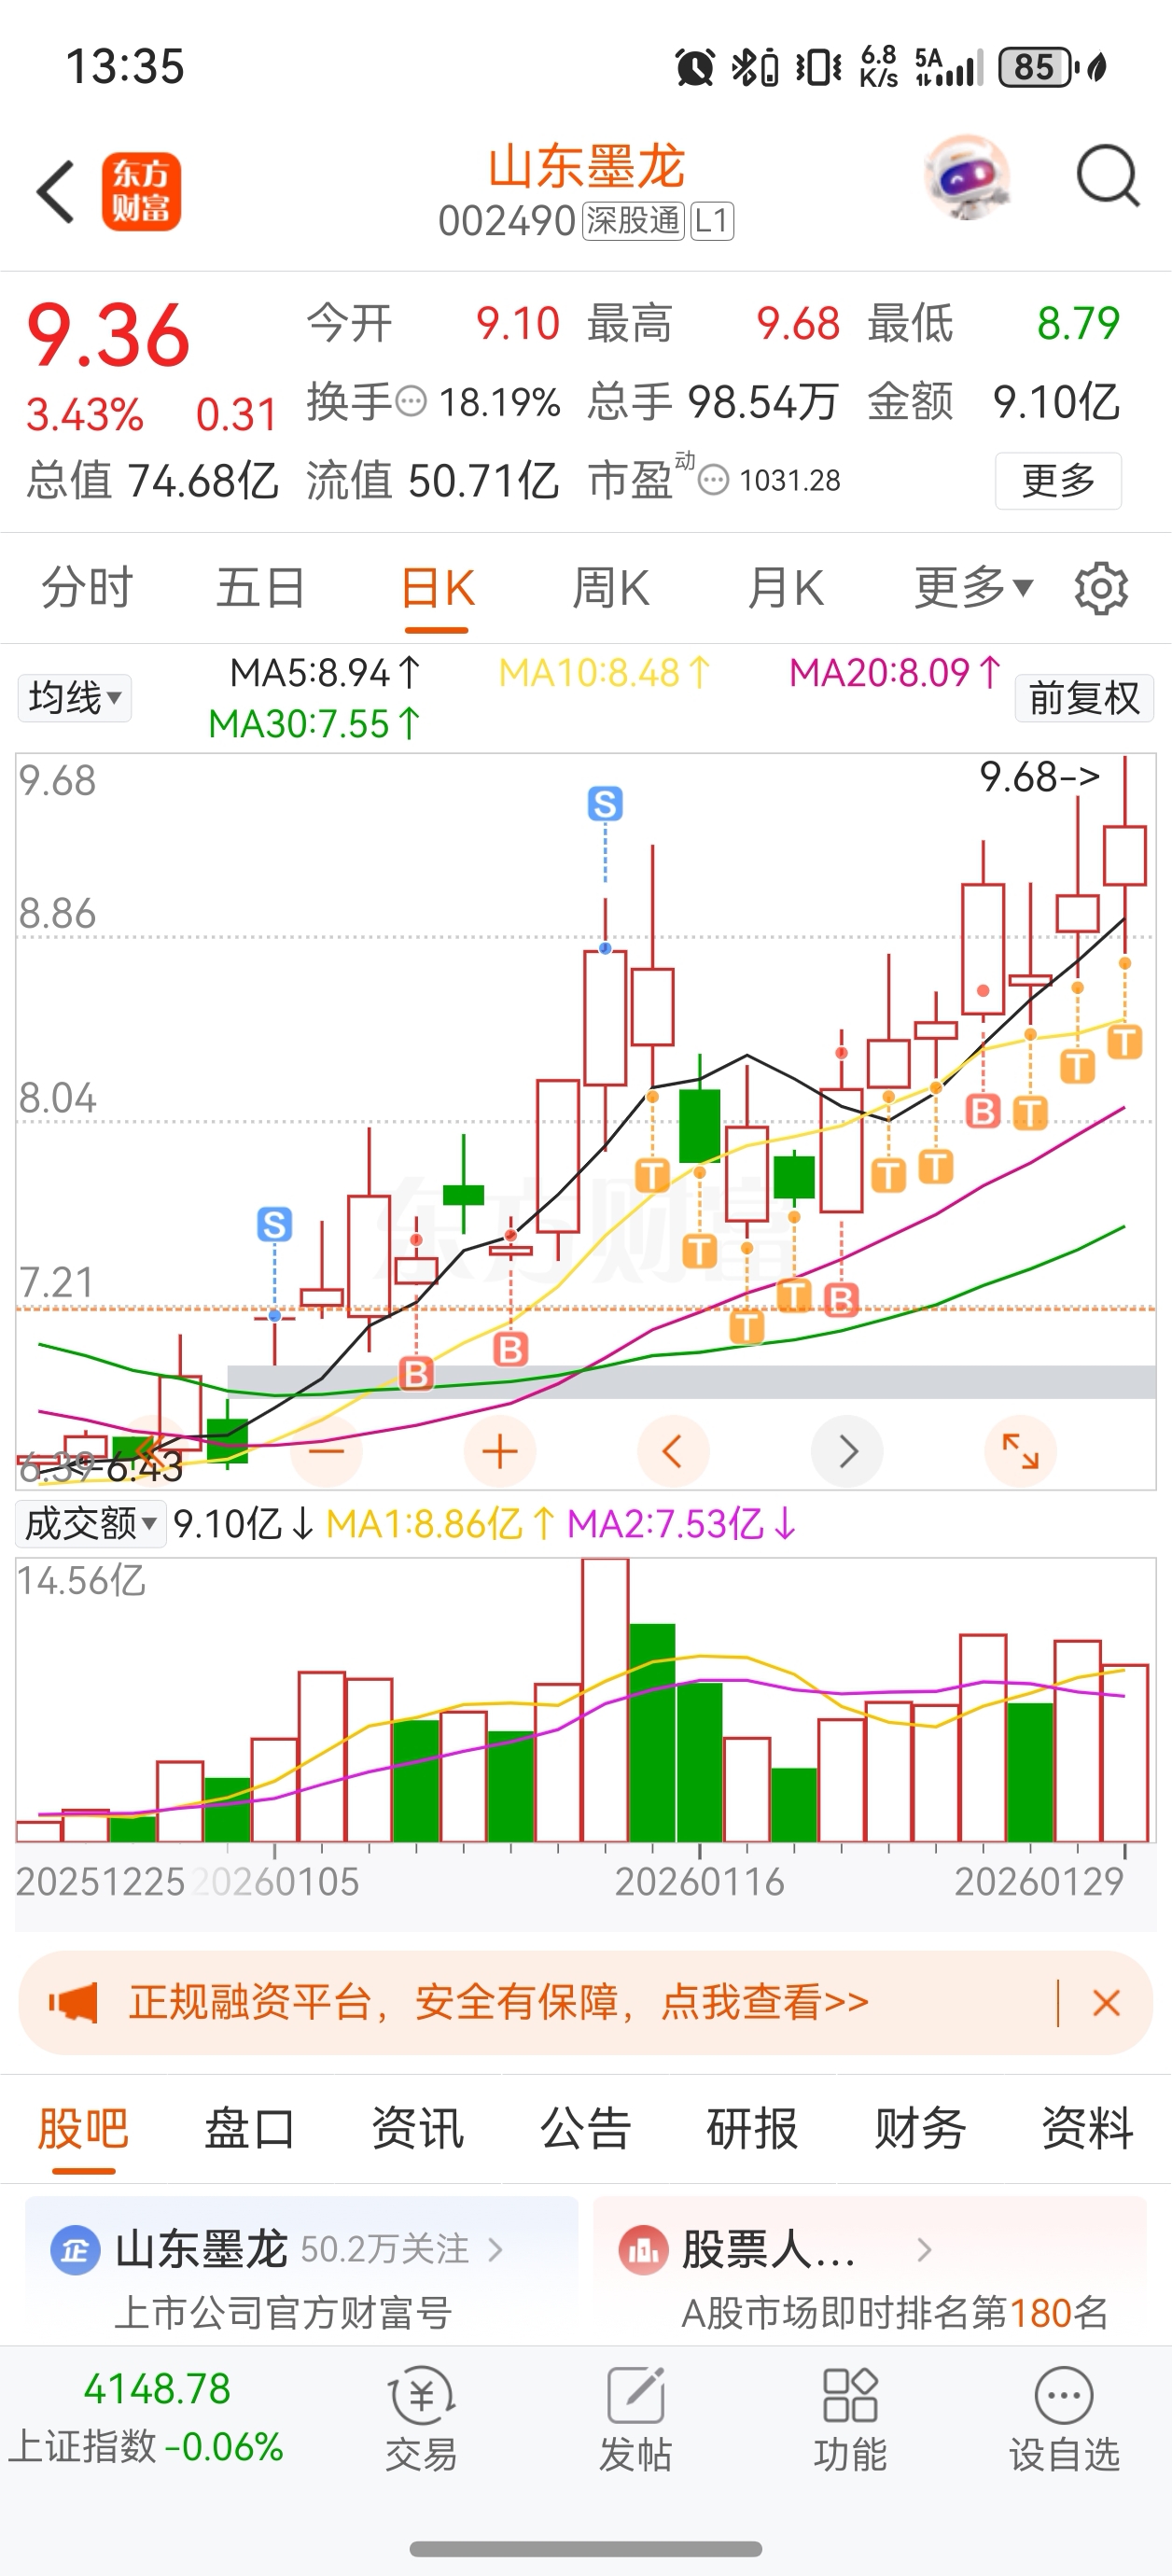Zoom out chart with minus button
1172x2576 pixels.
coord(327,1451)
